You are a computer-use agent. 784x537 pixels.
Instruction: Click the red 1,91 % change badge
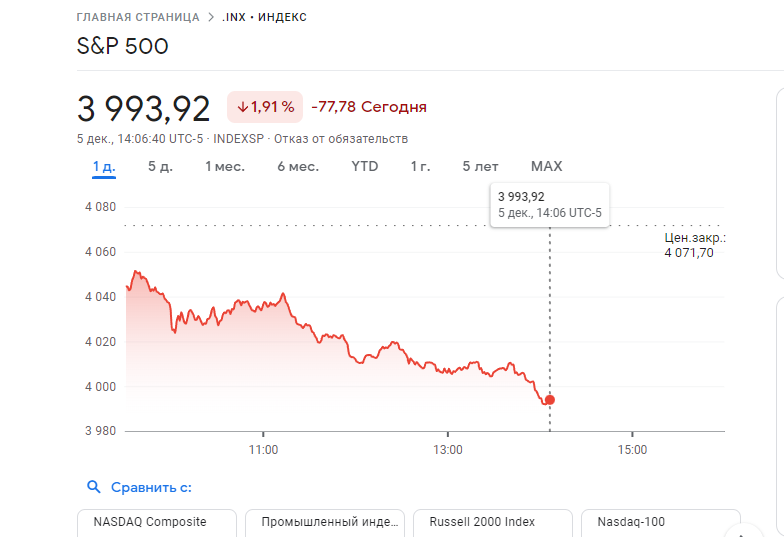point(265,107)
